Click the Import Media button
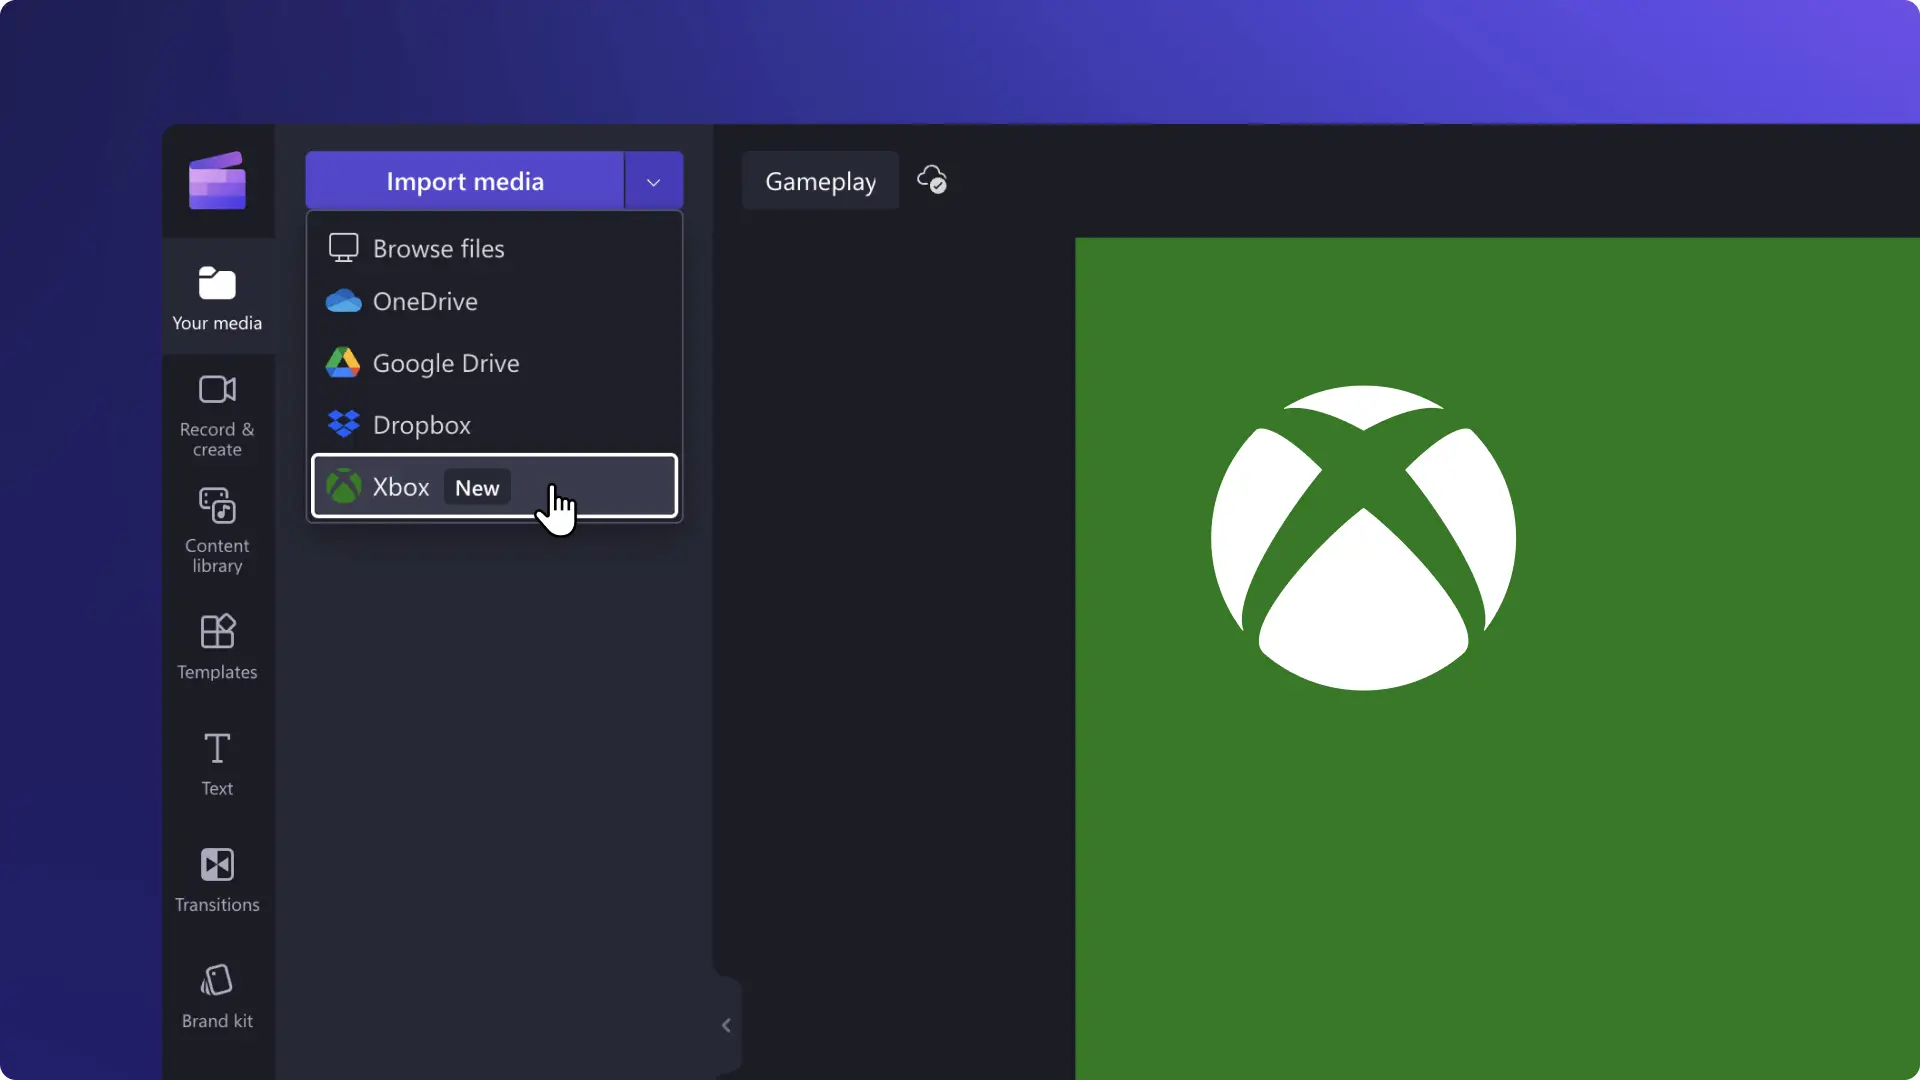Screen dimensions: 1920x1080 464,181
